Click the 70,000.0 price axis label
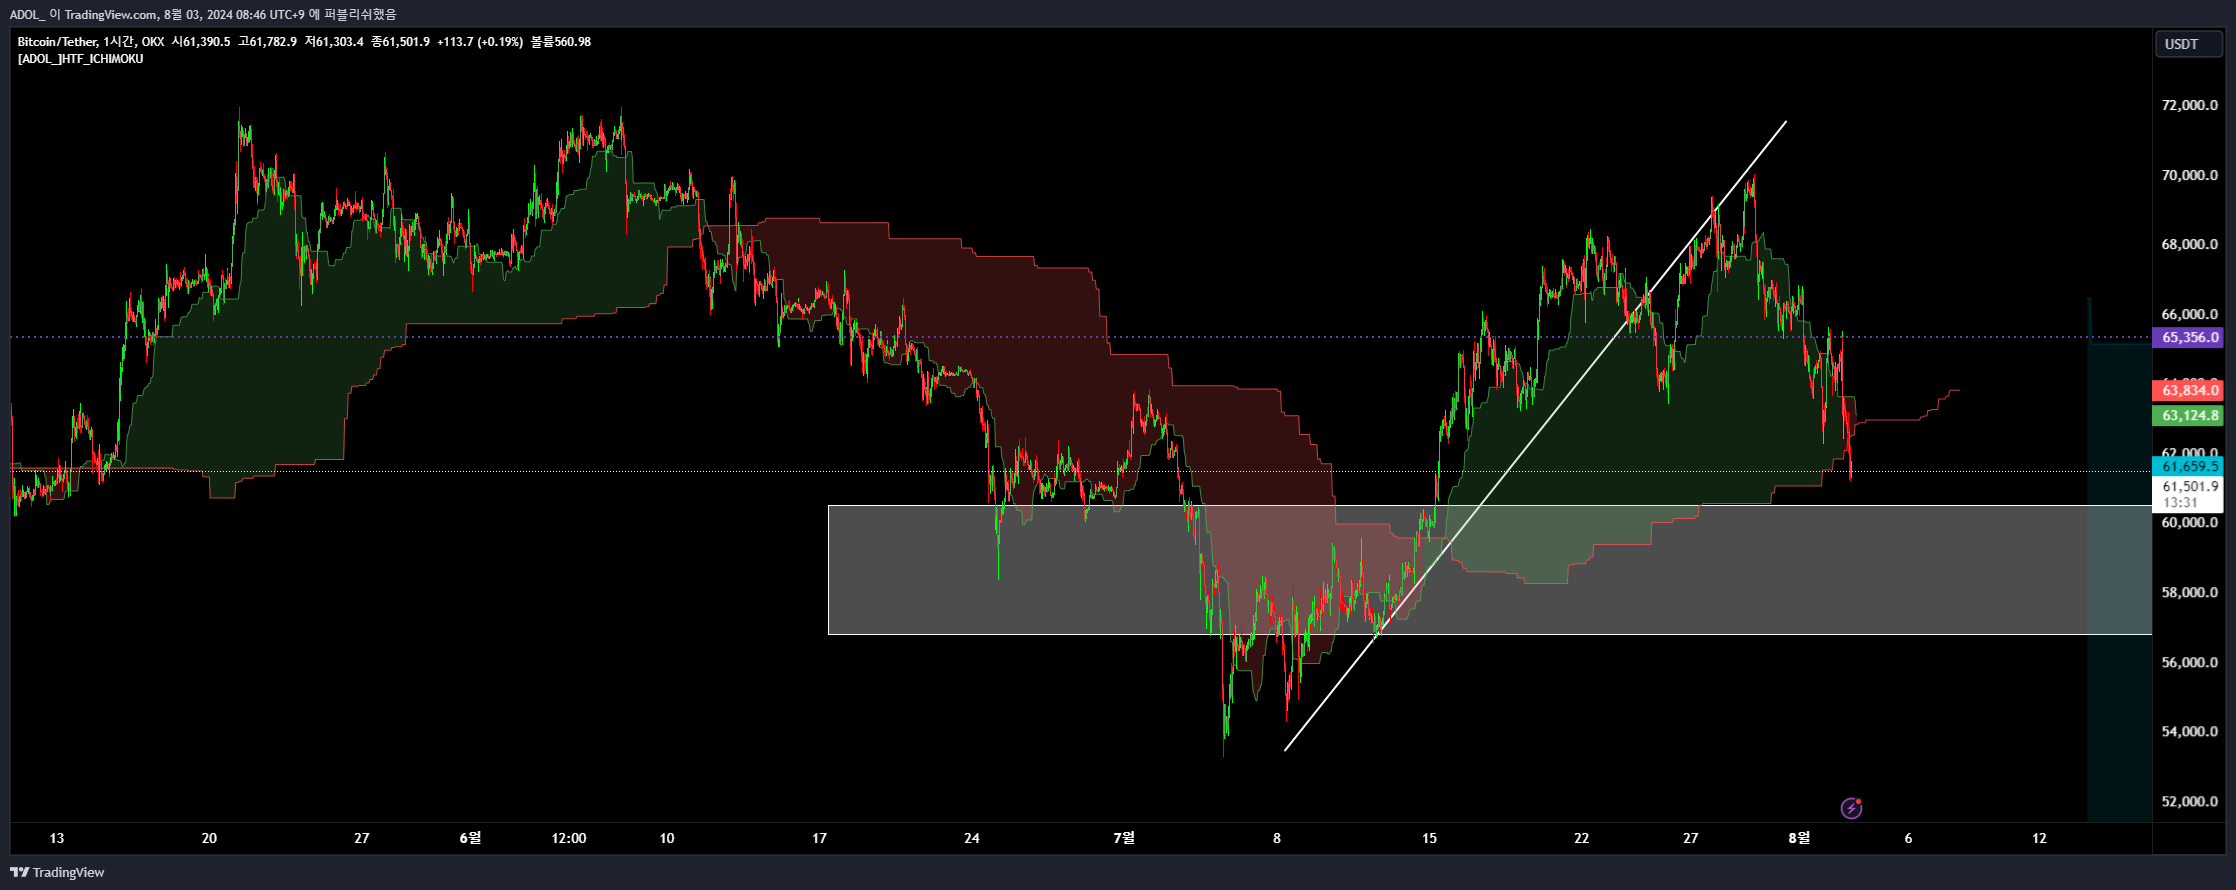Viewport: 2236px width, 890px height. (2189, 175)
